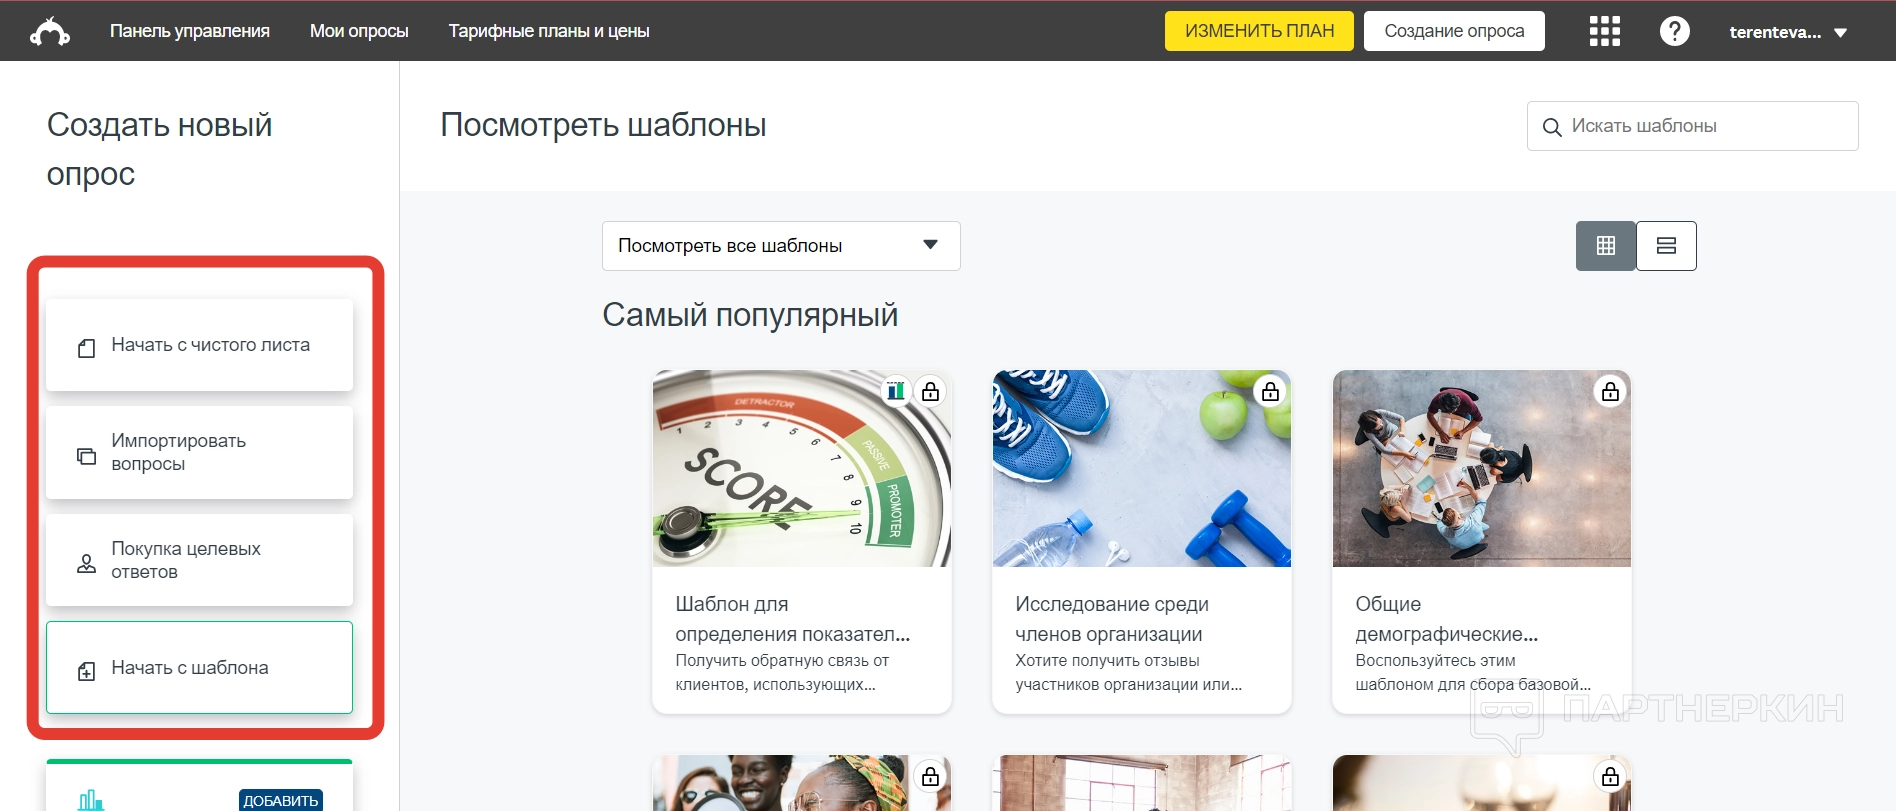Click the title Исследование среди членов организации

point(1112,619)
